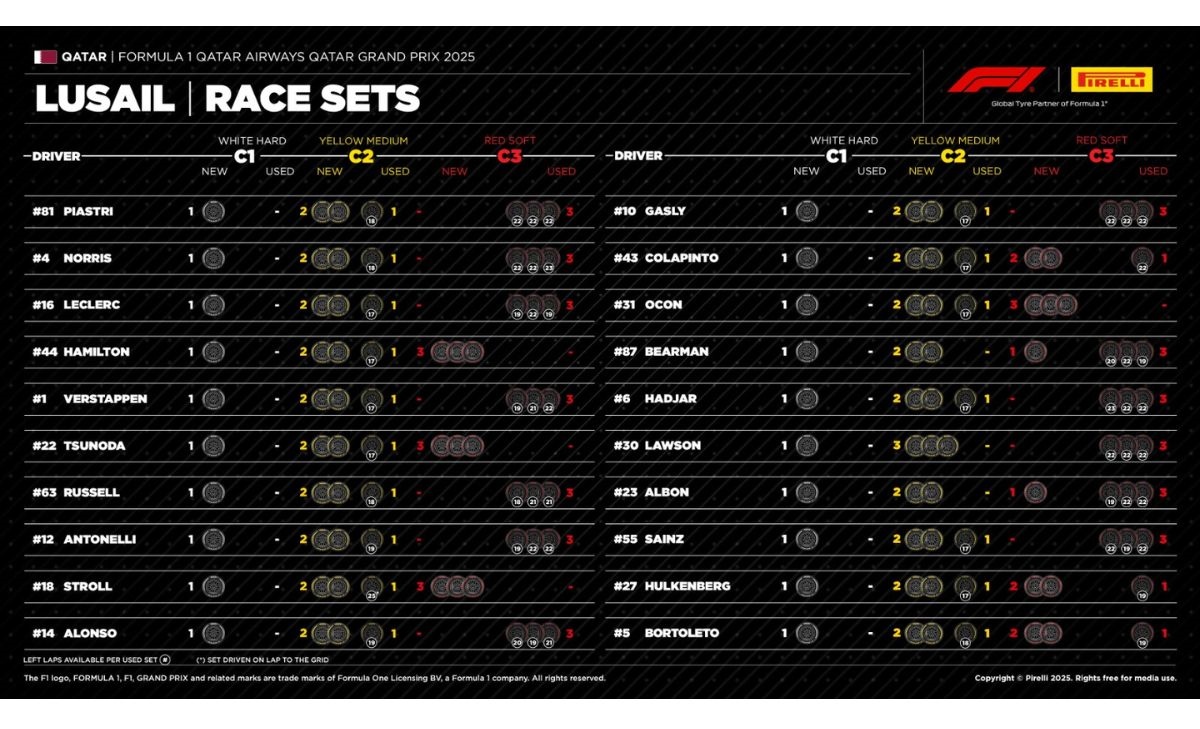Click the F1 logo

(996, 80)
